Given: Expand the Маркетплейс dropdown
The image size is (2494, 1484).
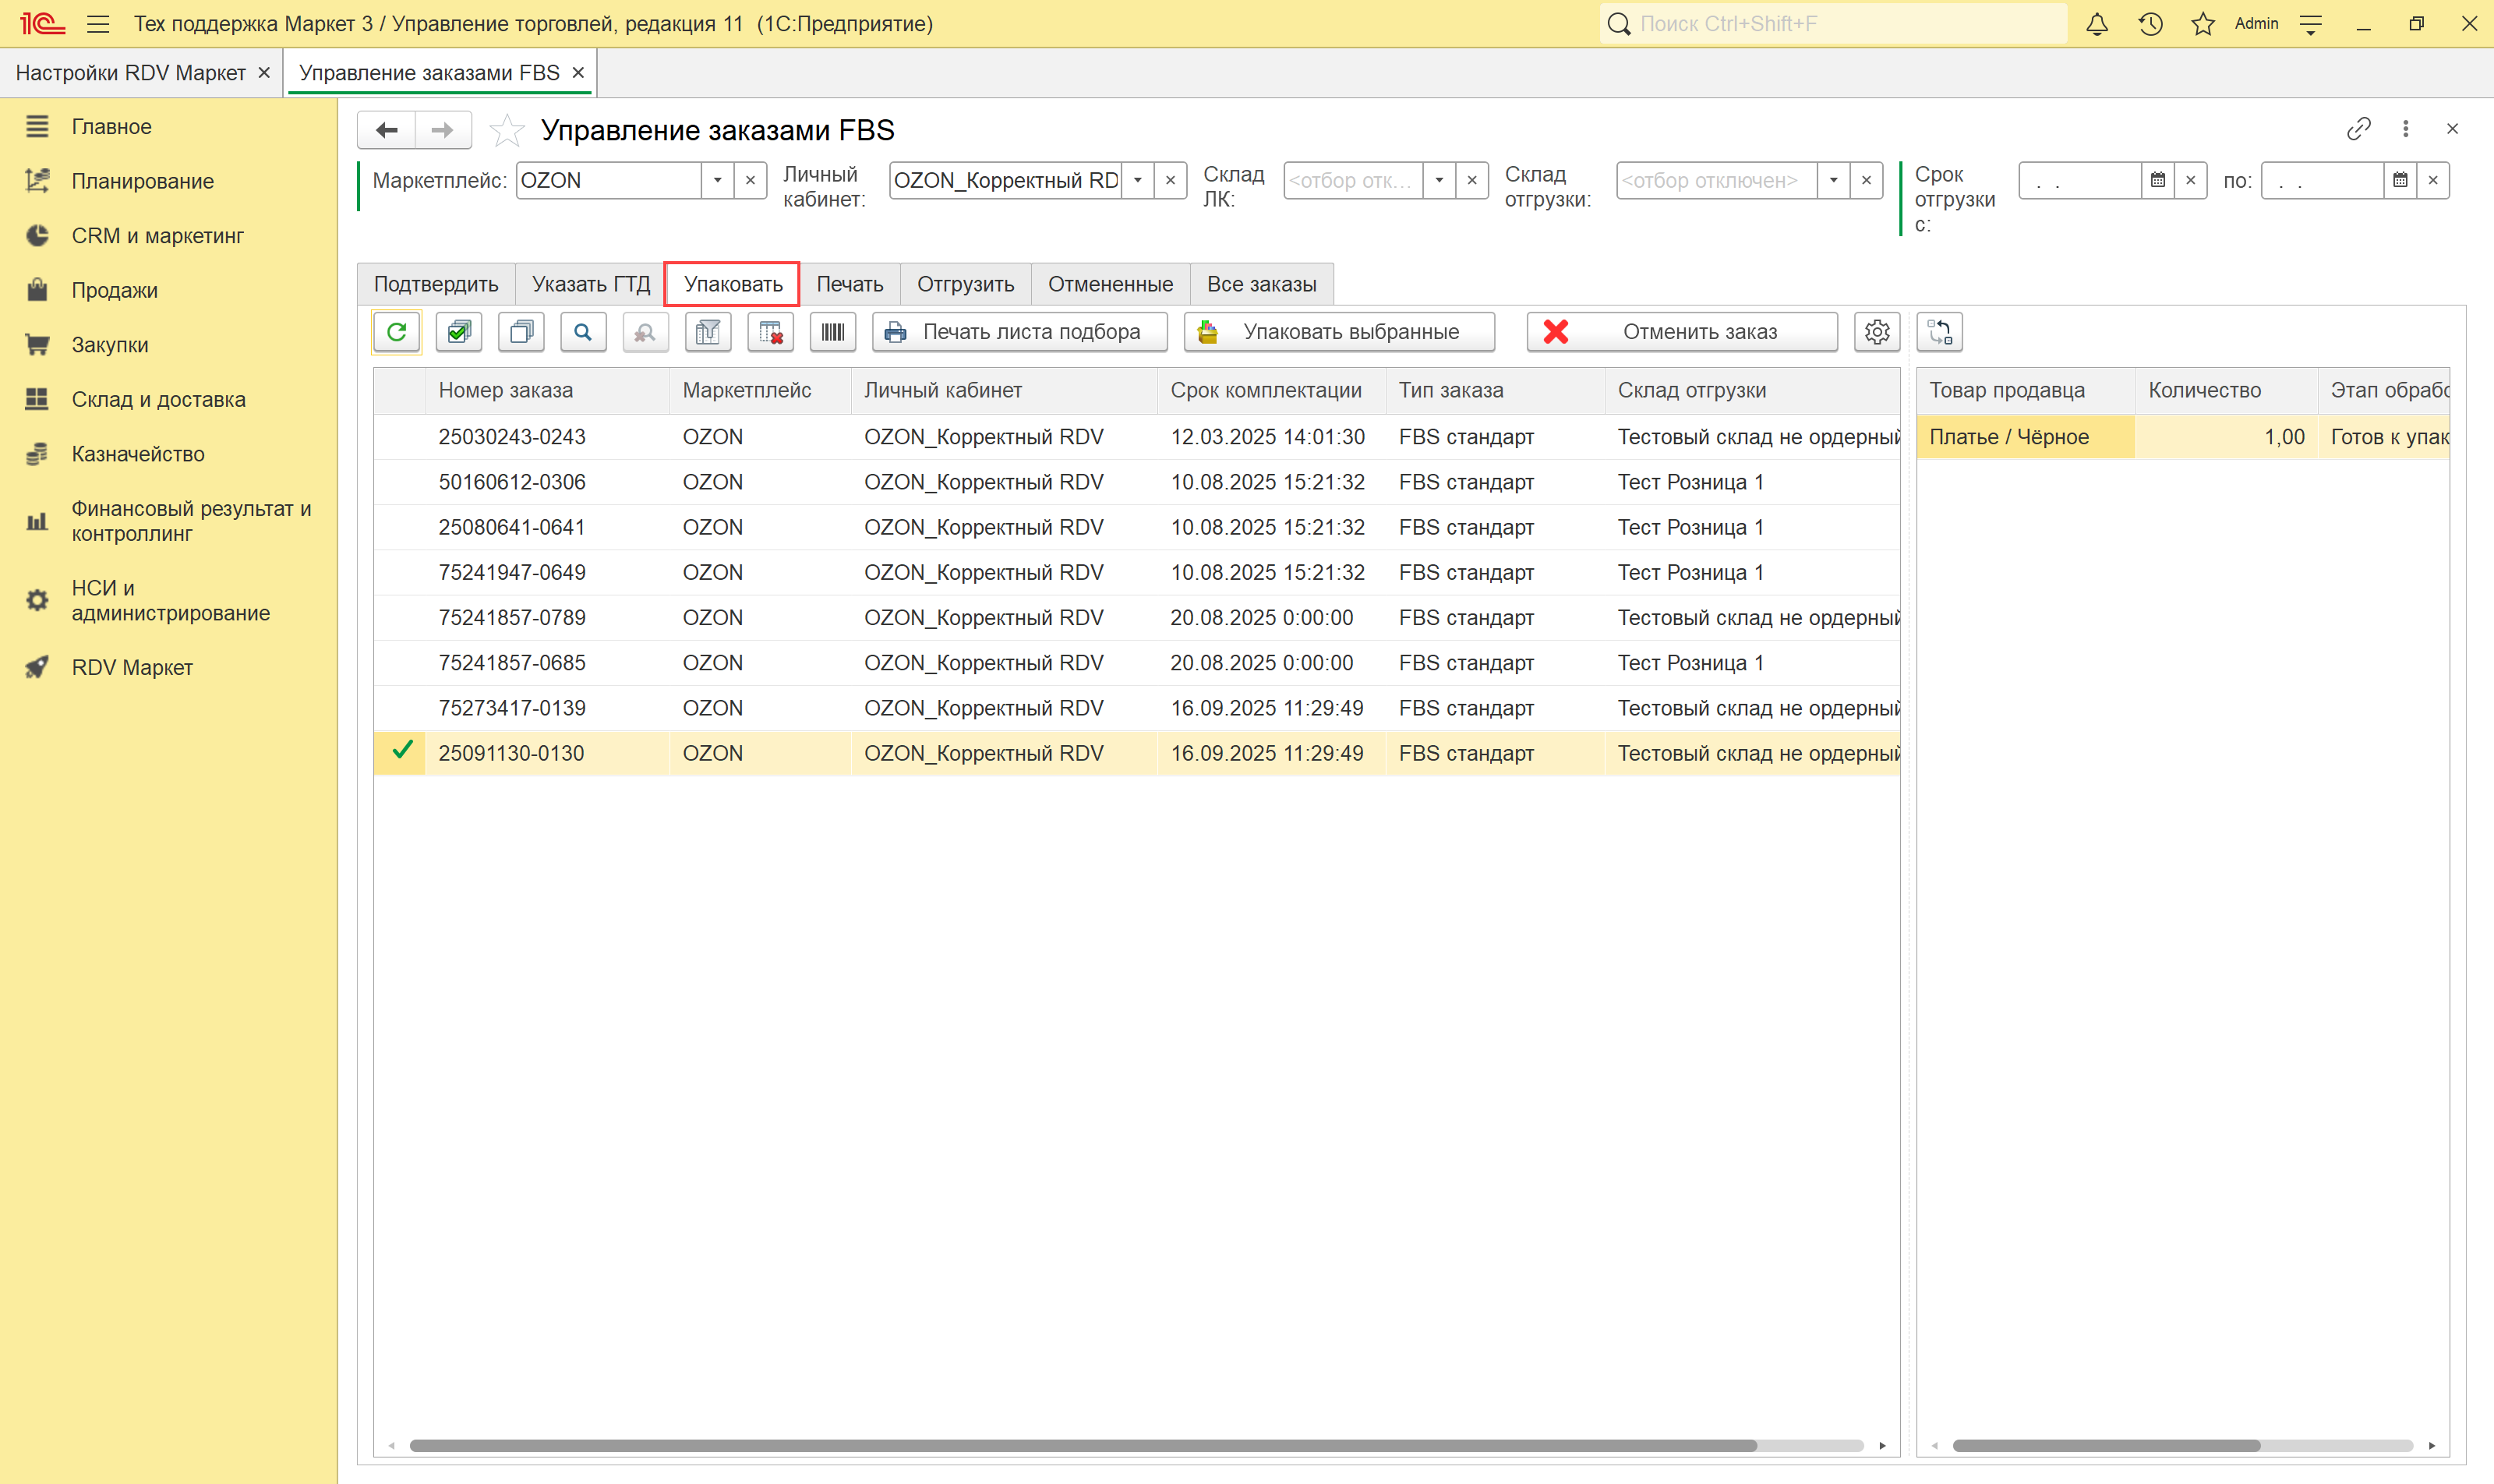Looking at the screenshot, I should [717, 181].
